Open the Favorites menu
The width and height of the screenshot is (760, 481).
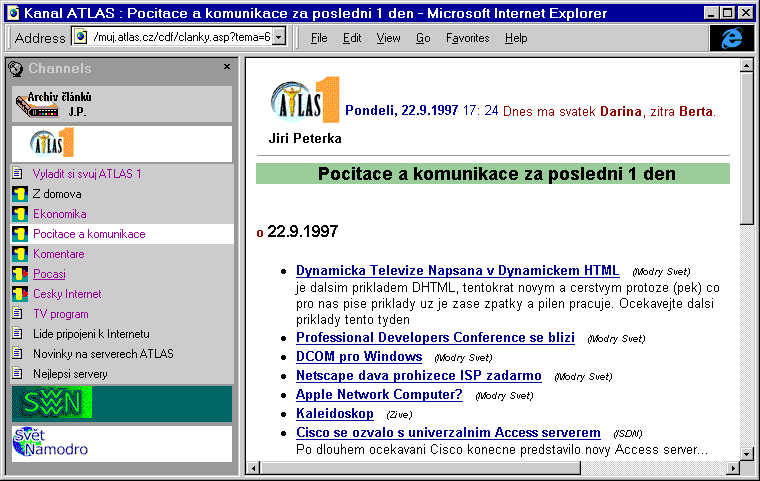(467, 38)
